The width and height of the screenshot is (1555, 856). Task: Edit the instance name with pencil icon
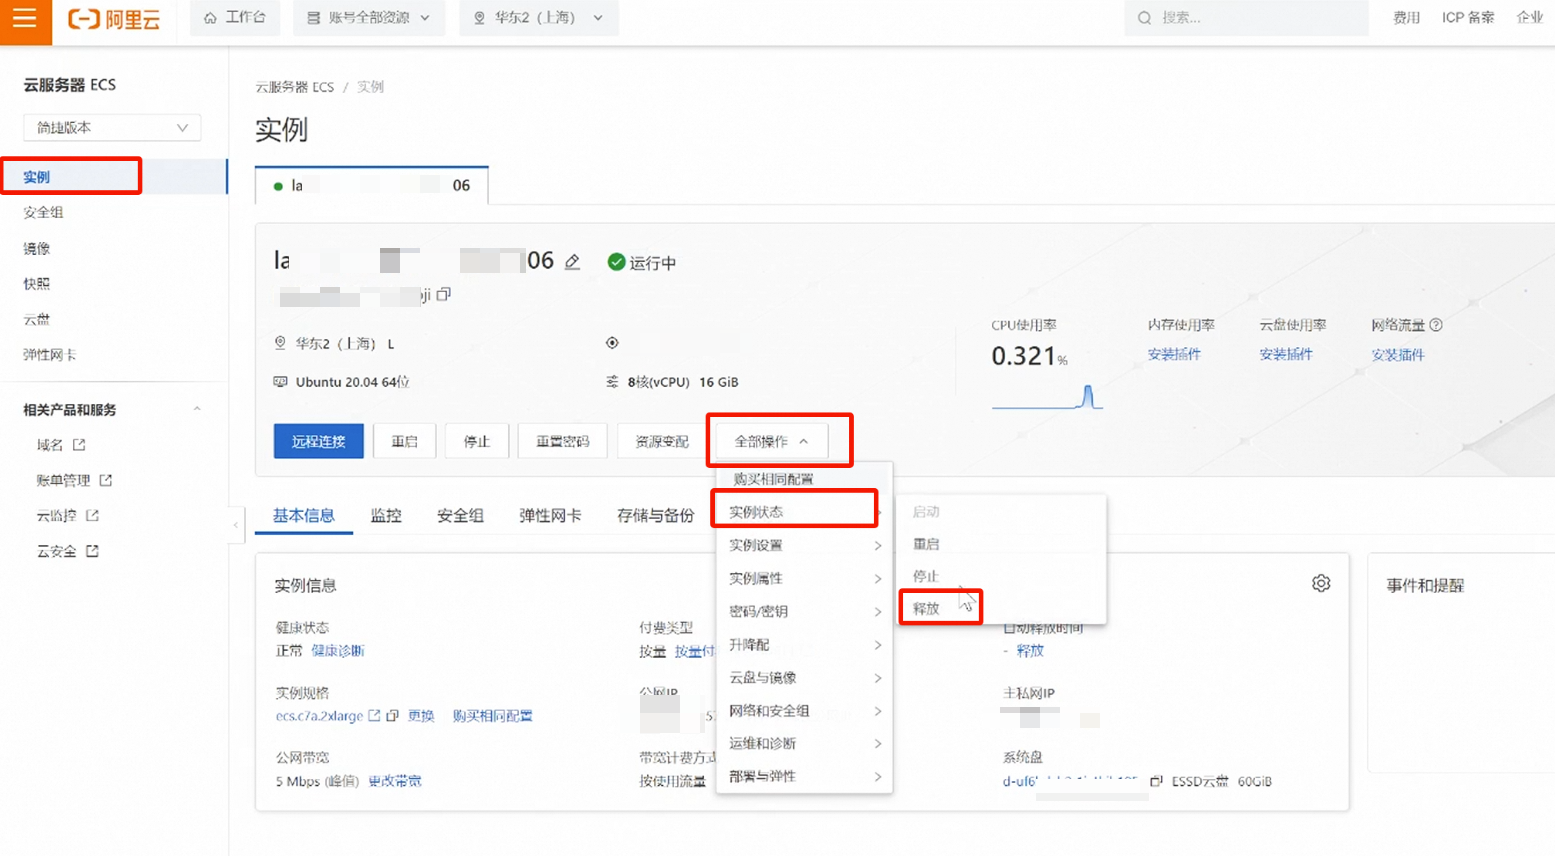(572, 262)
